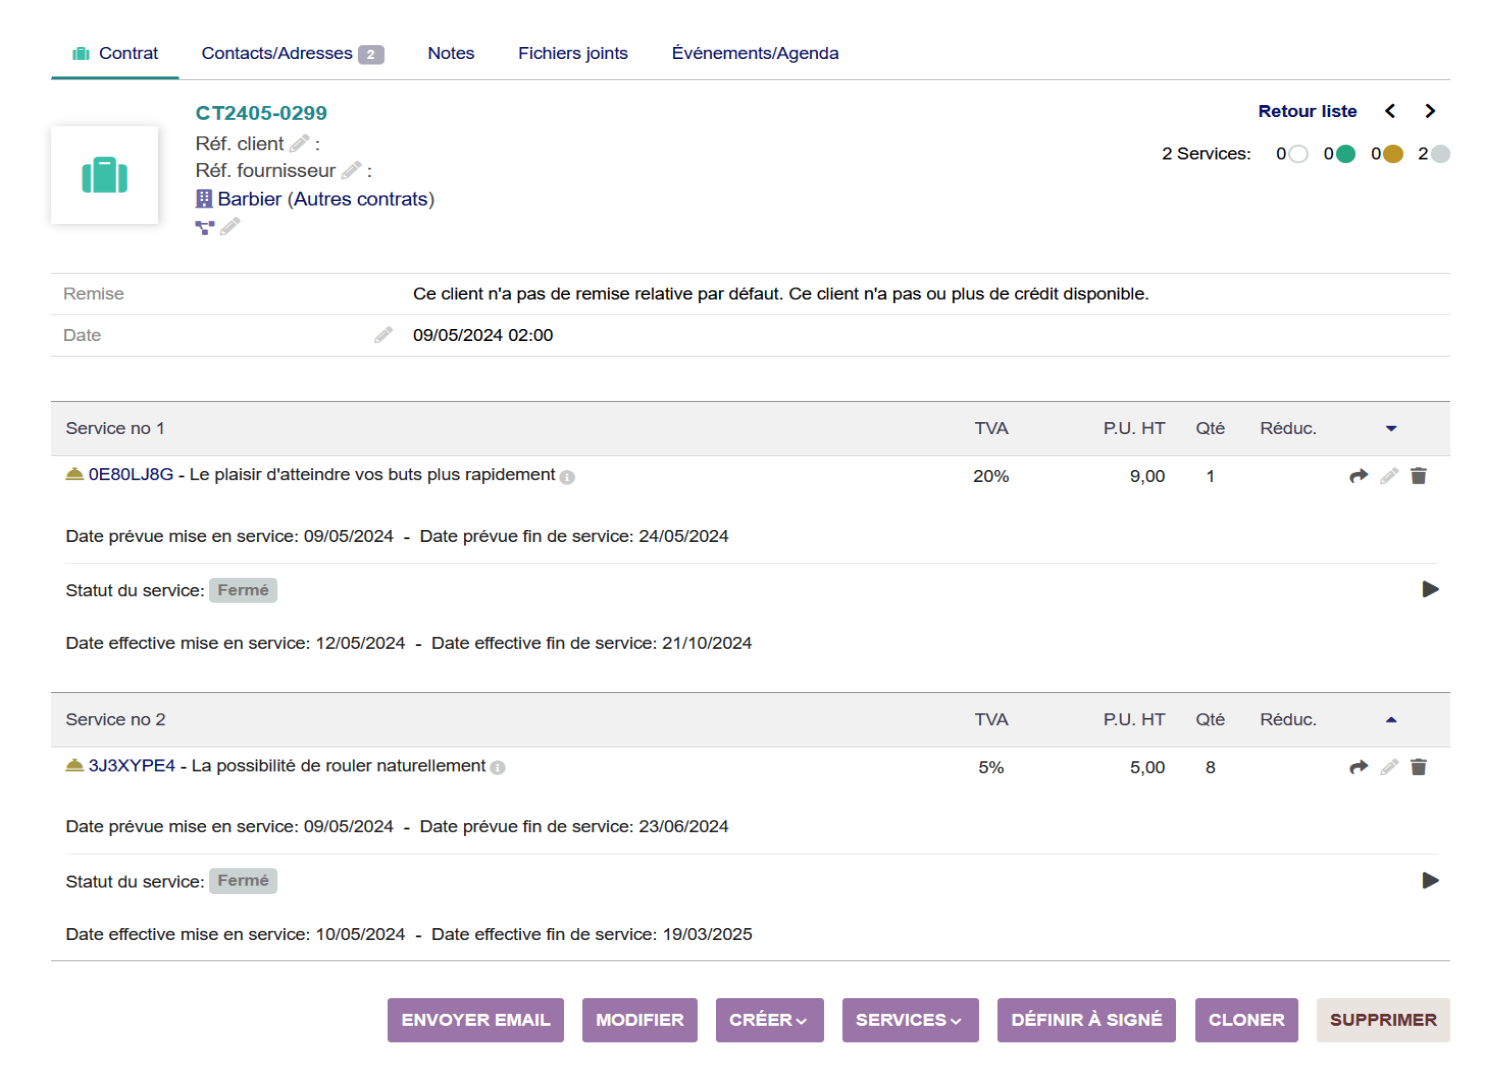Open the Notes tab
The image size is (1489, 1070).
(x=451, y=53)
